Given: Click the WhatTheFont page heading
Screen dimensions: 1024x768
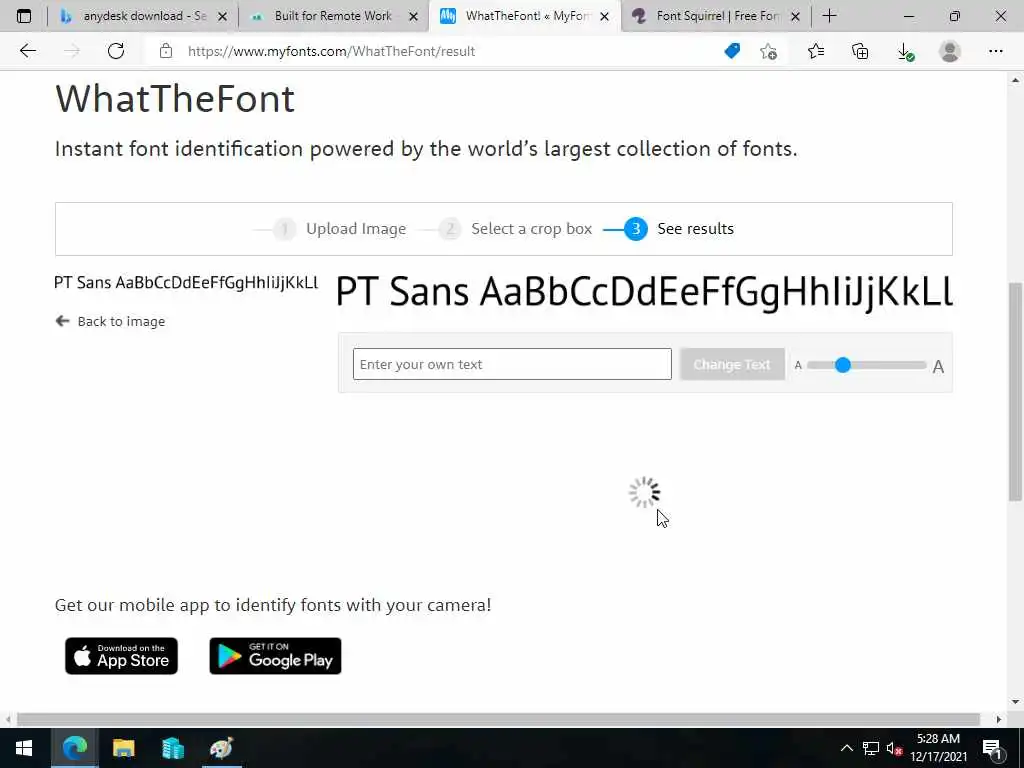Looking at the screenshot, I should click(175, 99).
